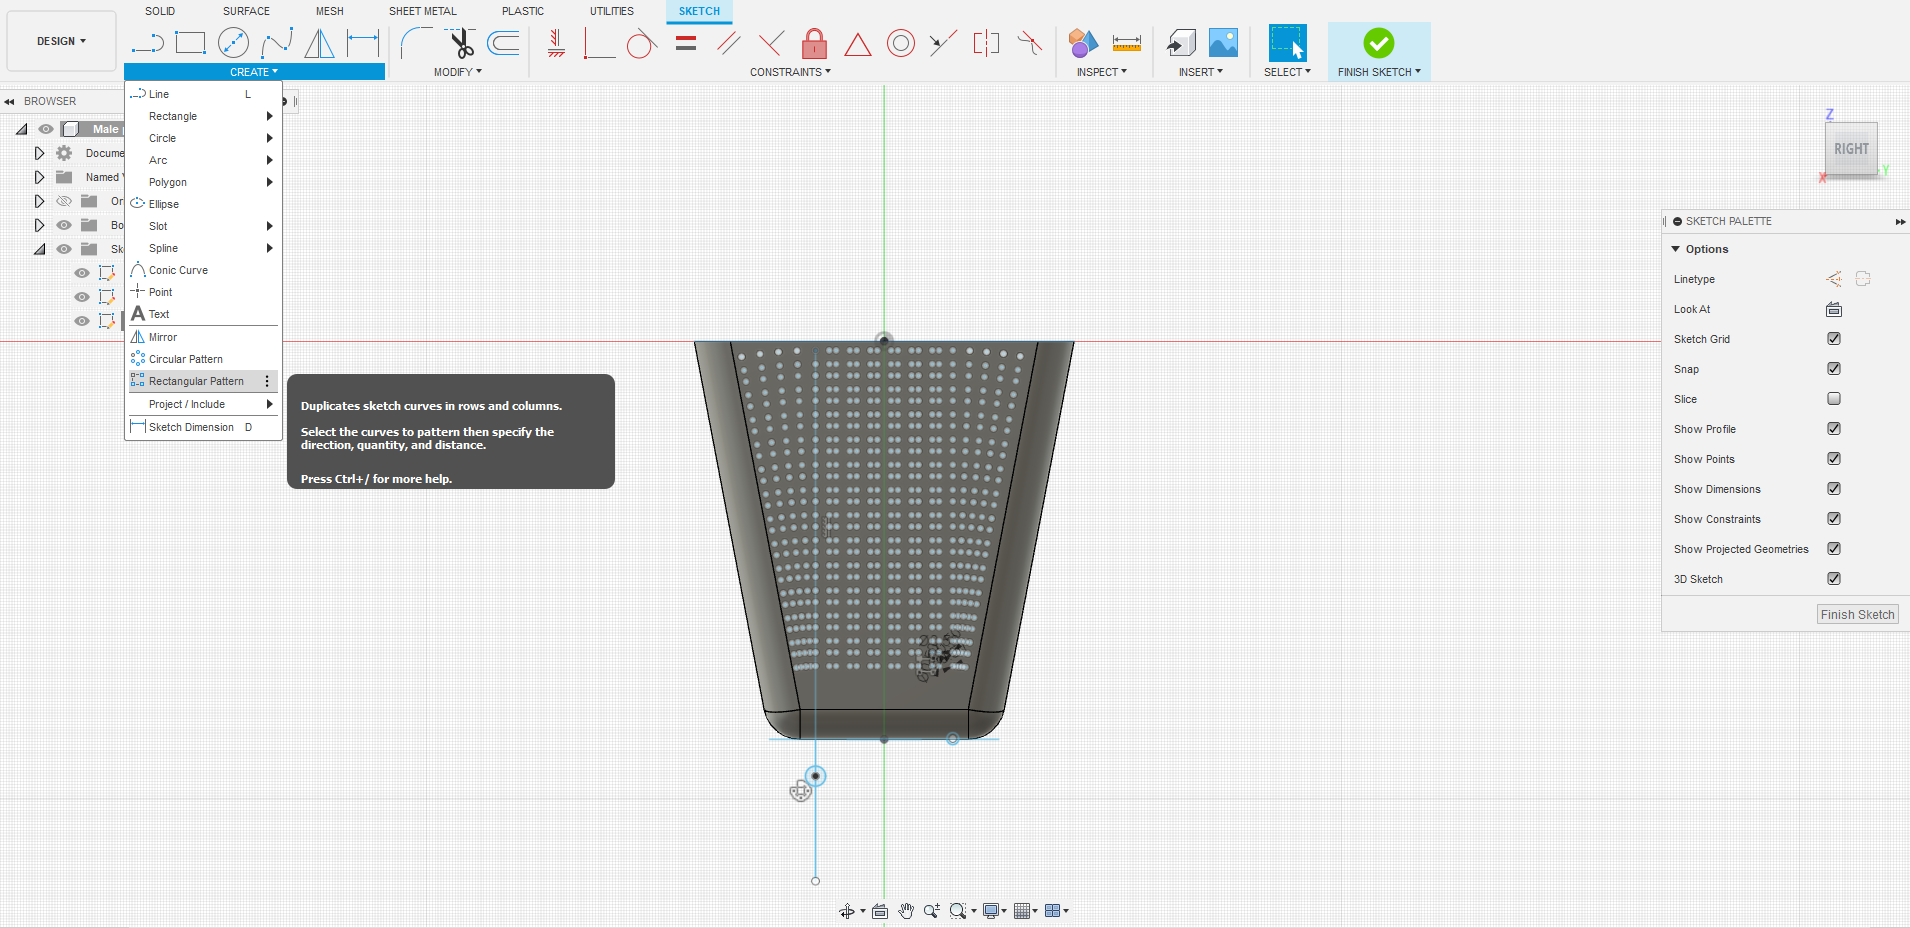
Task: Open the CONSTRAINTS dropdown menu
Action: tap(790, 72)
